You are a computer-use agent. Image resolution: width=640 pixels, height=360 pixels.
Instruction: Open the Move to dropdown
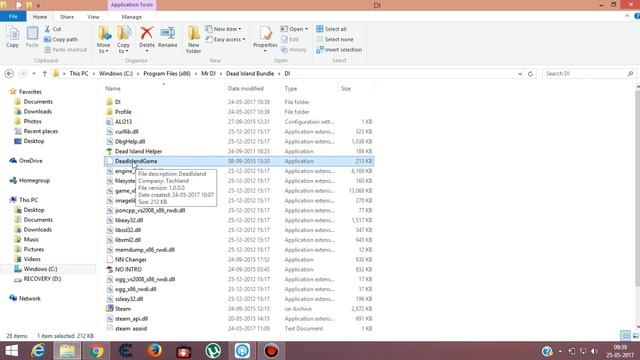pos(104,40)
